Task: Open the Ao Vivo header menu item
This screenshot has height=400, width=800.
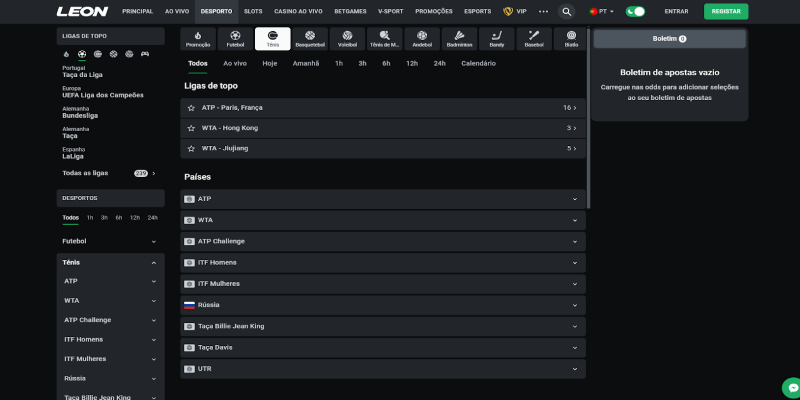Action: click(177, 11)
